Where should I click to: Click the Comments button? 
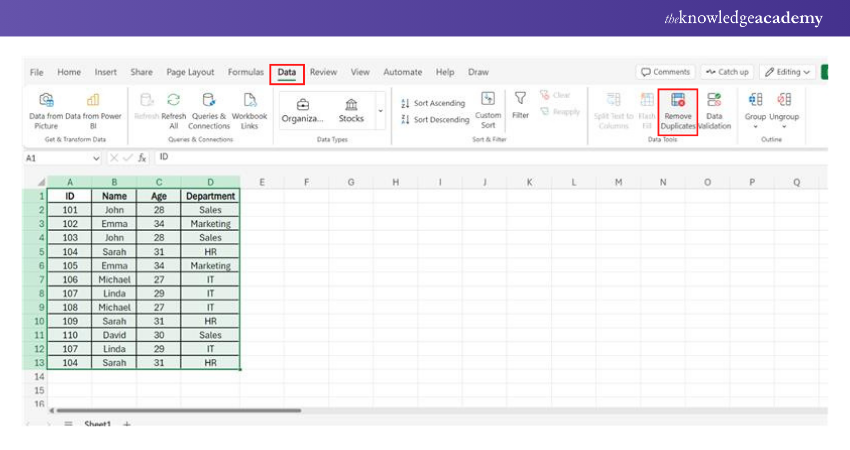[x=666, y=72]
